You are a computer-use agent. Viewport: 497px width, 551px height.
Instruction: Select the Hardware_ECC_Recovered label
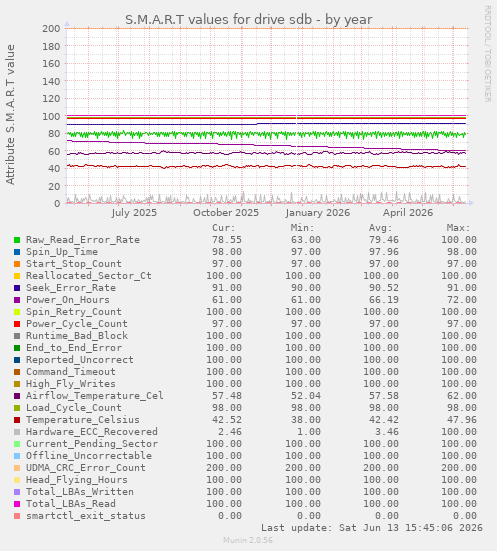92,432
